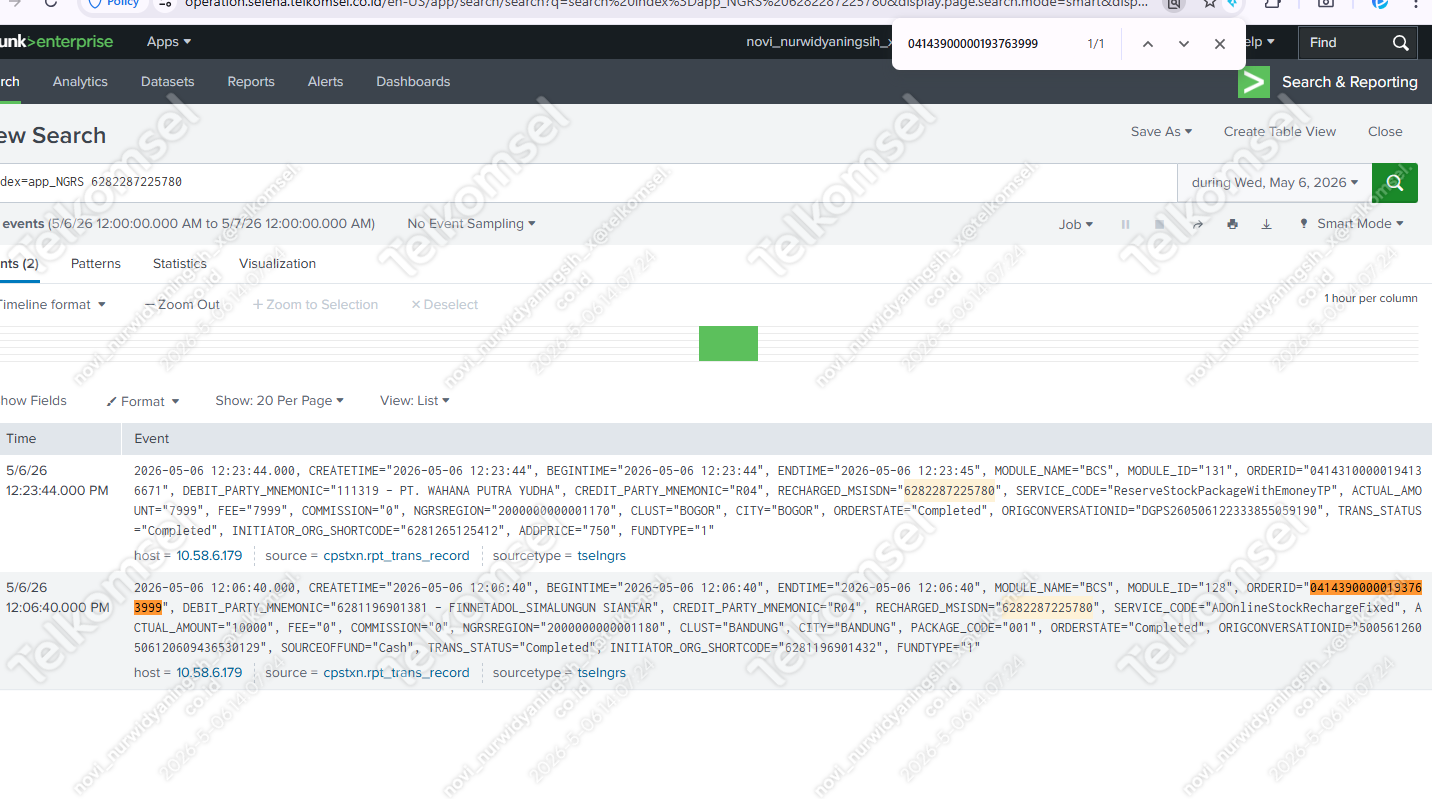Go to next find-in-page match
The image size is (1432, 799).
pos(1184,44)
